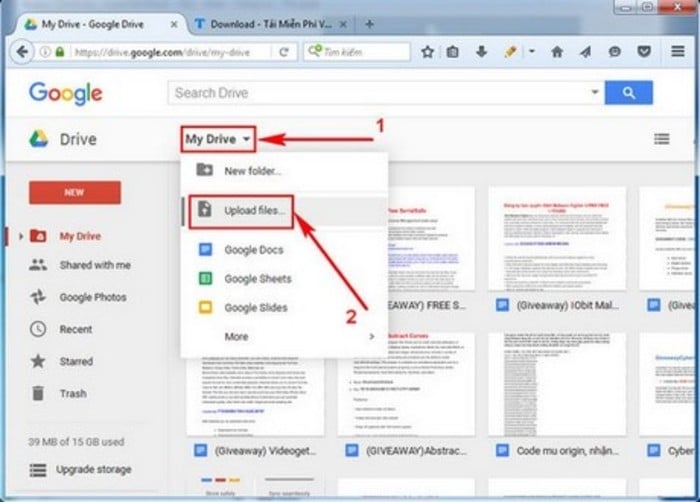This screenshot has width=700, height=502.
Task: Choose Upload files... from the menu
Action: point(284,211)
